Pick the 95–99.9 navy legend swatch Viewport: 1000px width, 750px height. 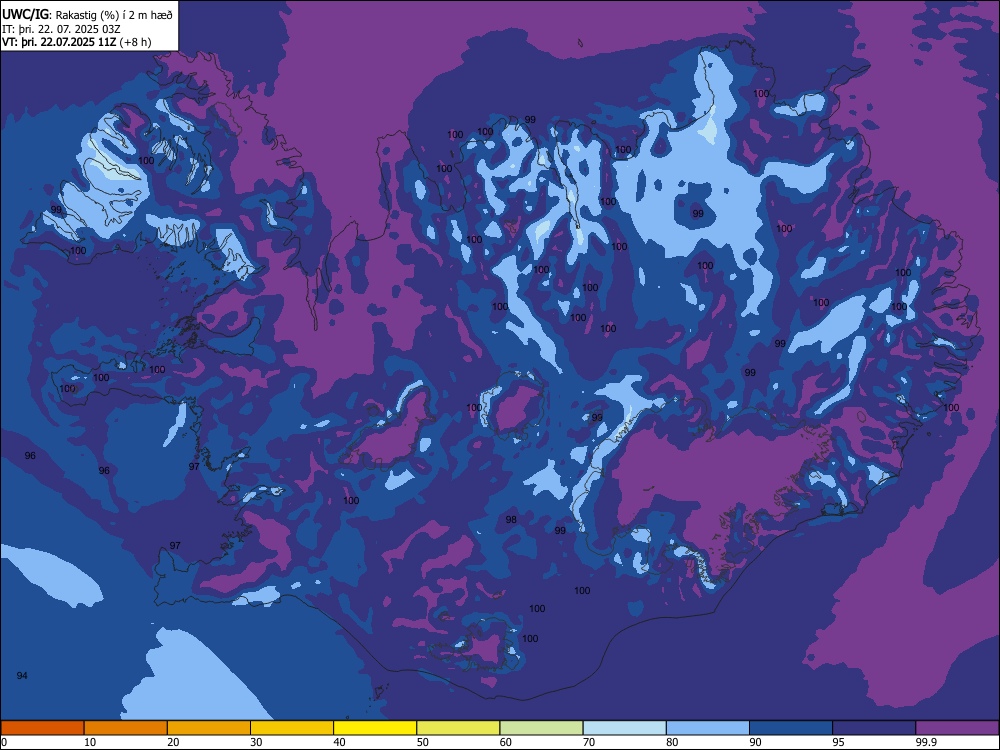click(x=874, y=728)
